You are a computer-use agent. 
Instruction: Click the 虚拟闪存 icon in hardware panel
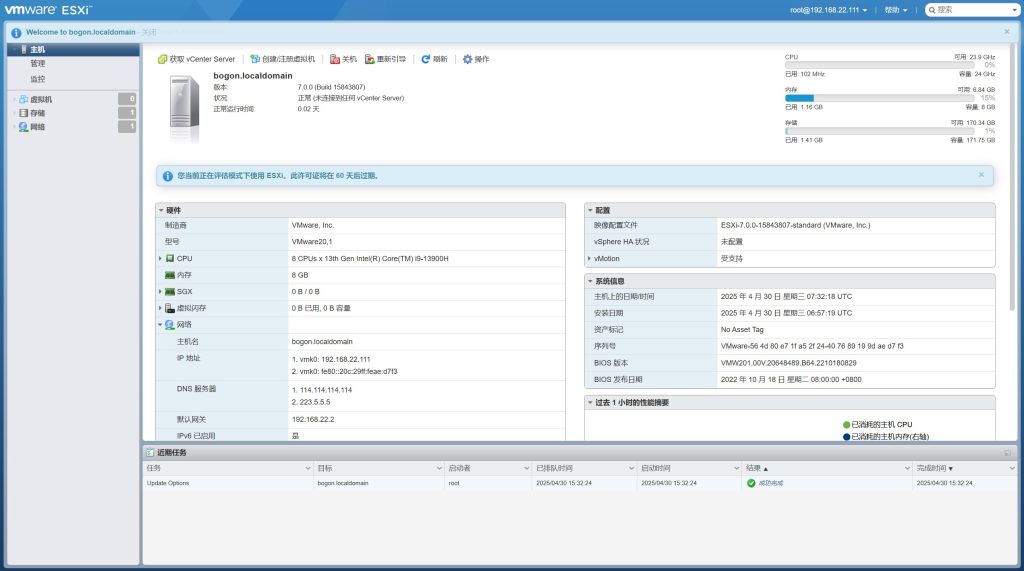pos(170,308)
